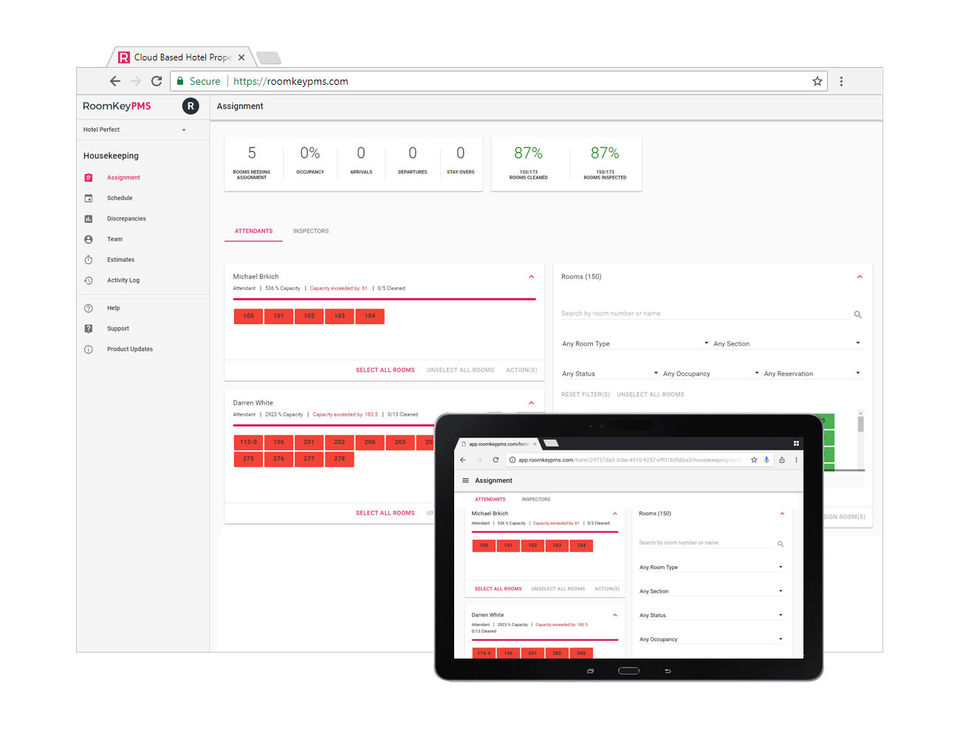Open the desktop browser's three-dot menu
Viewport: 960px width, 730px height.
pyautogui.click(x=841, y=81)
